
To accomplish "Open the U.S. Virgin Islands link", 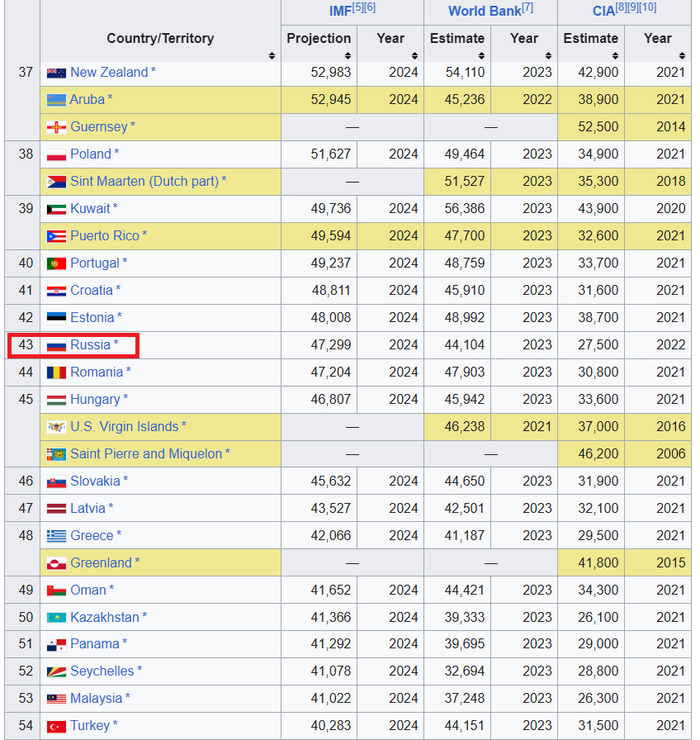I will tap(124, 427).
